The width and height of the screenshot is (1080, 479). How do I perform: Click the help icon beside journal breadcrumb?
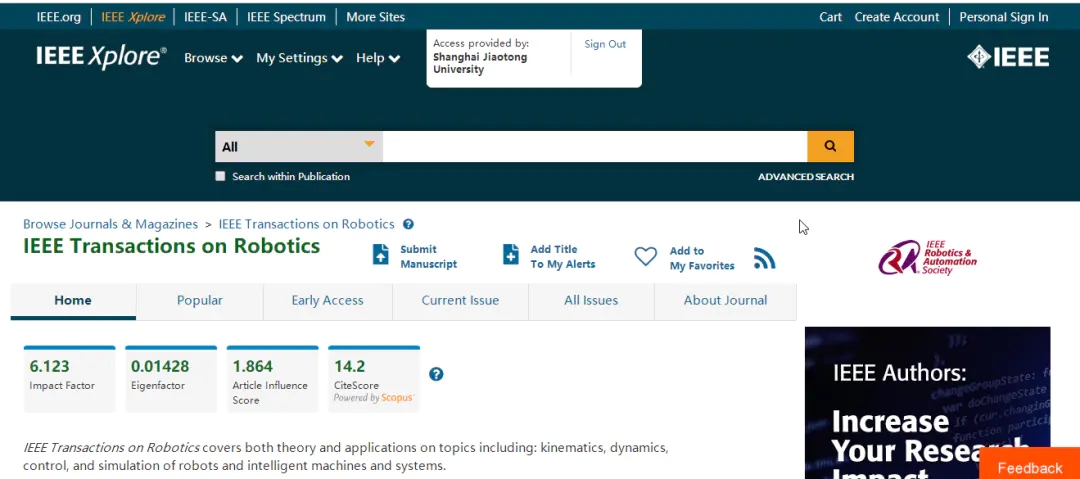click(x=408, y=224)
